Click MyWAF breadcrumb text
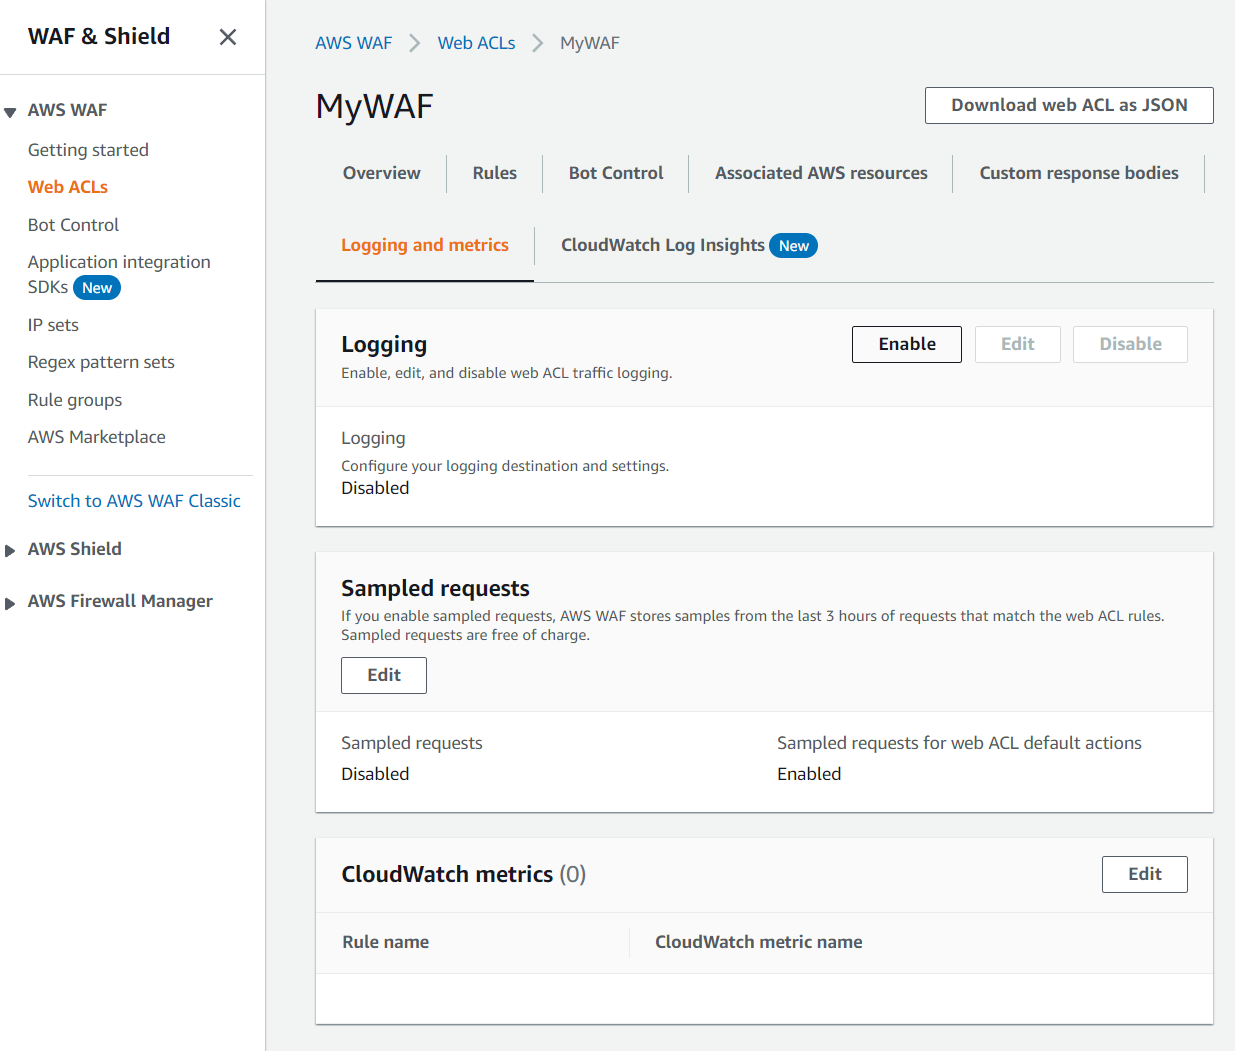 tap(590, 43)
